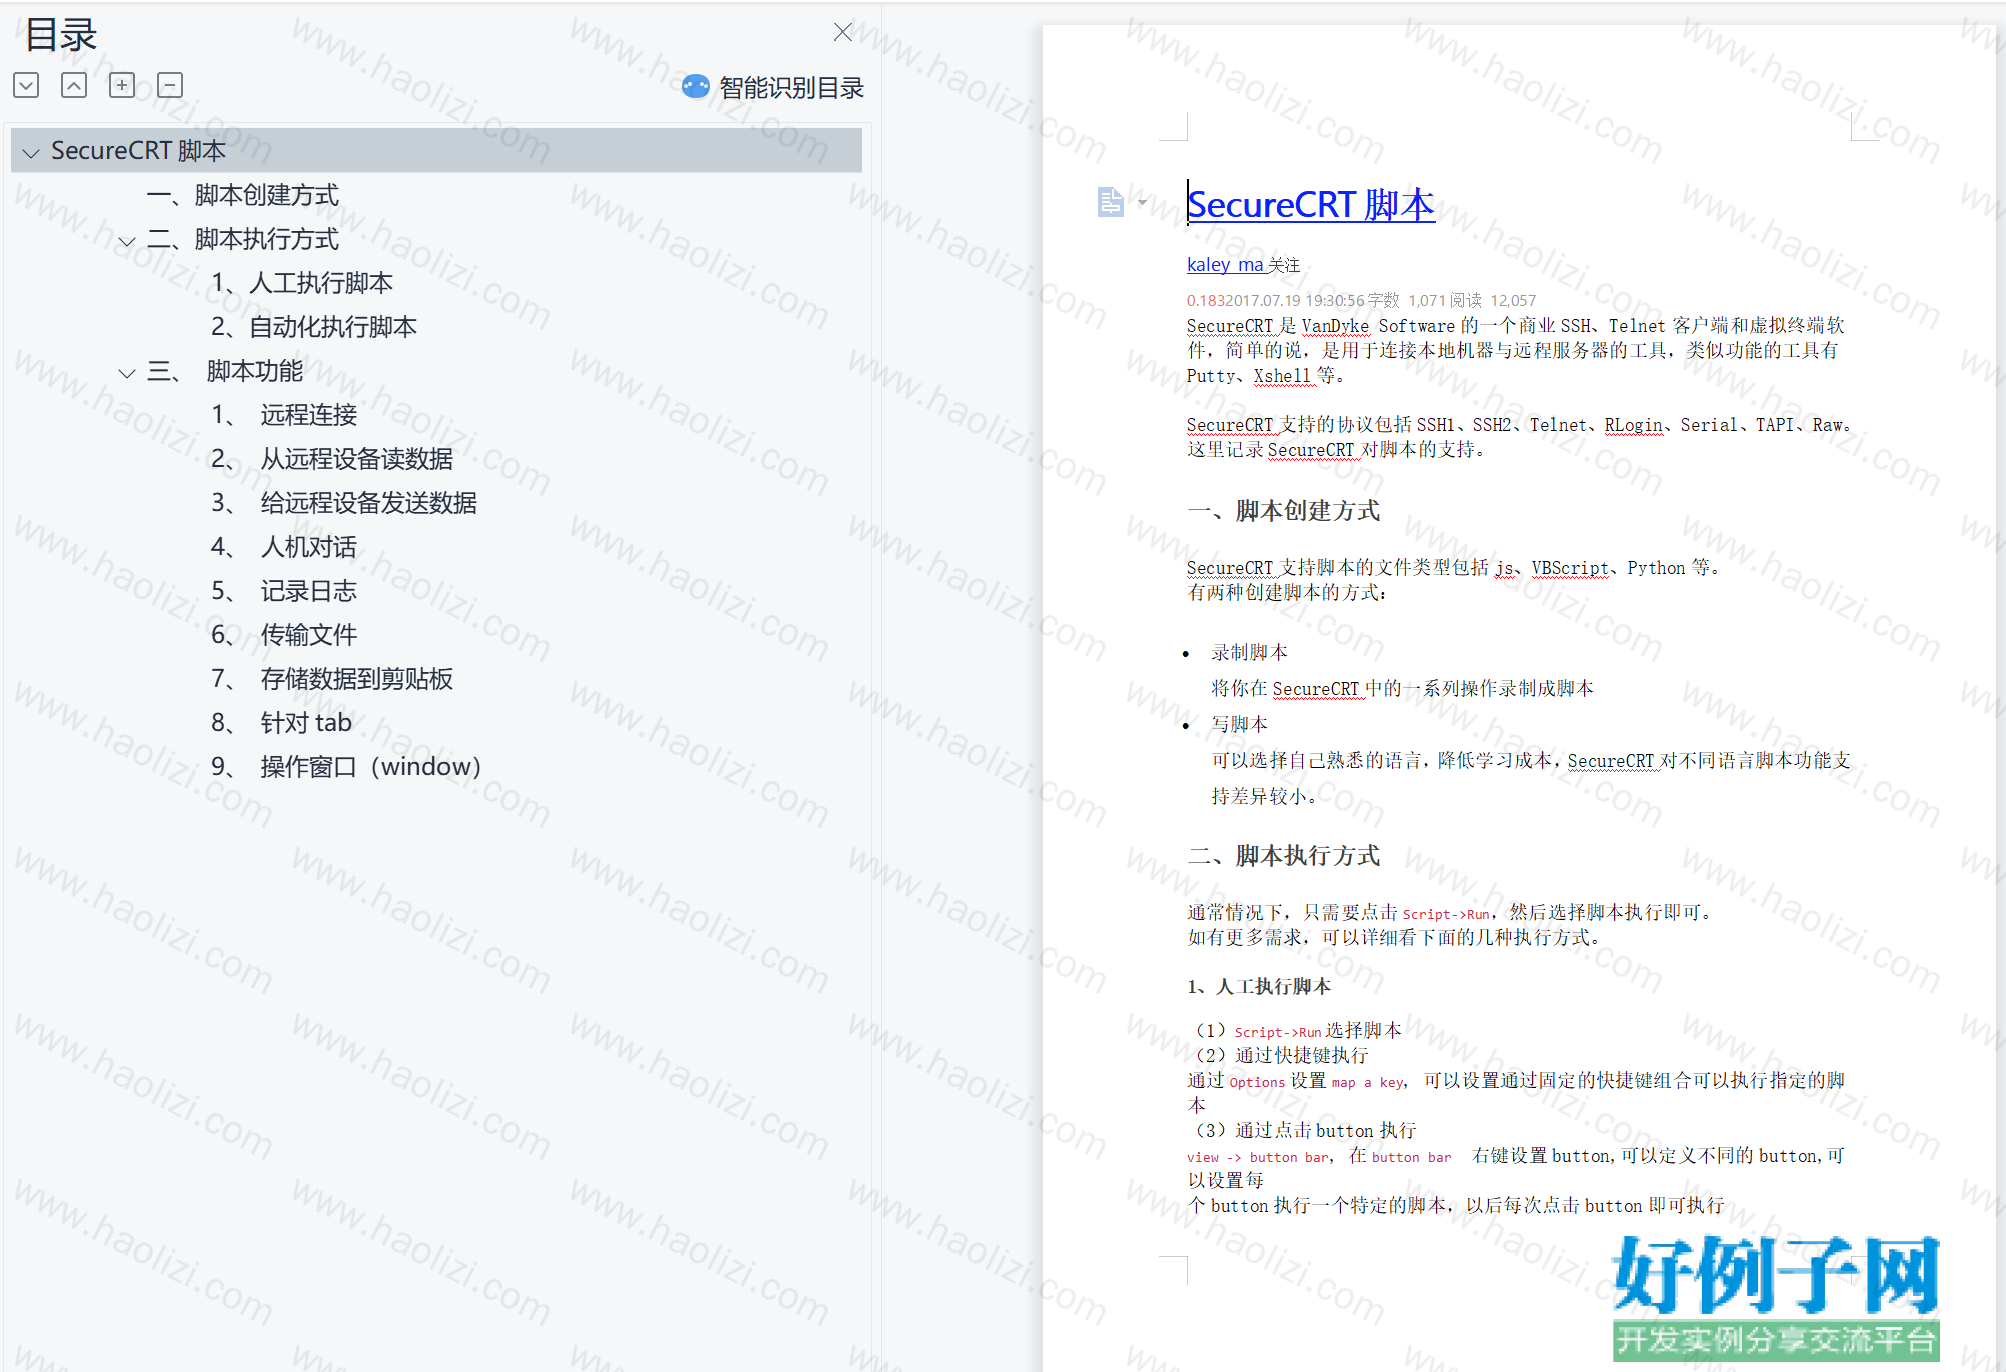Click the expand-all down-chevron icon under 目录
Viewport: 2006px width, 1372px height.
click(x=26, y=85)
